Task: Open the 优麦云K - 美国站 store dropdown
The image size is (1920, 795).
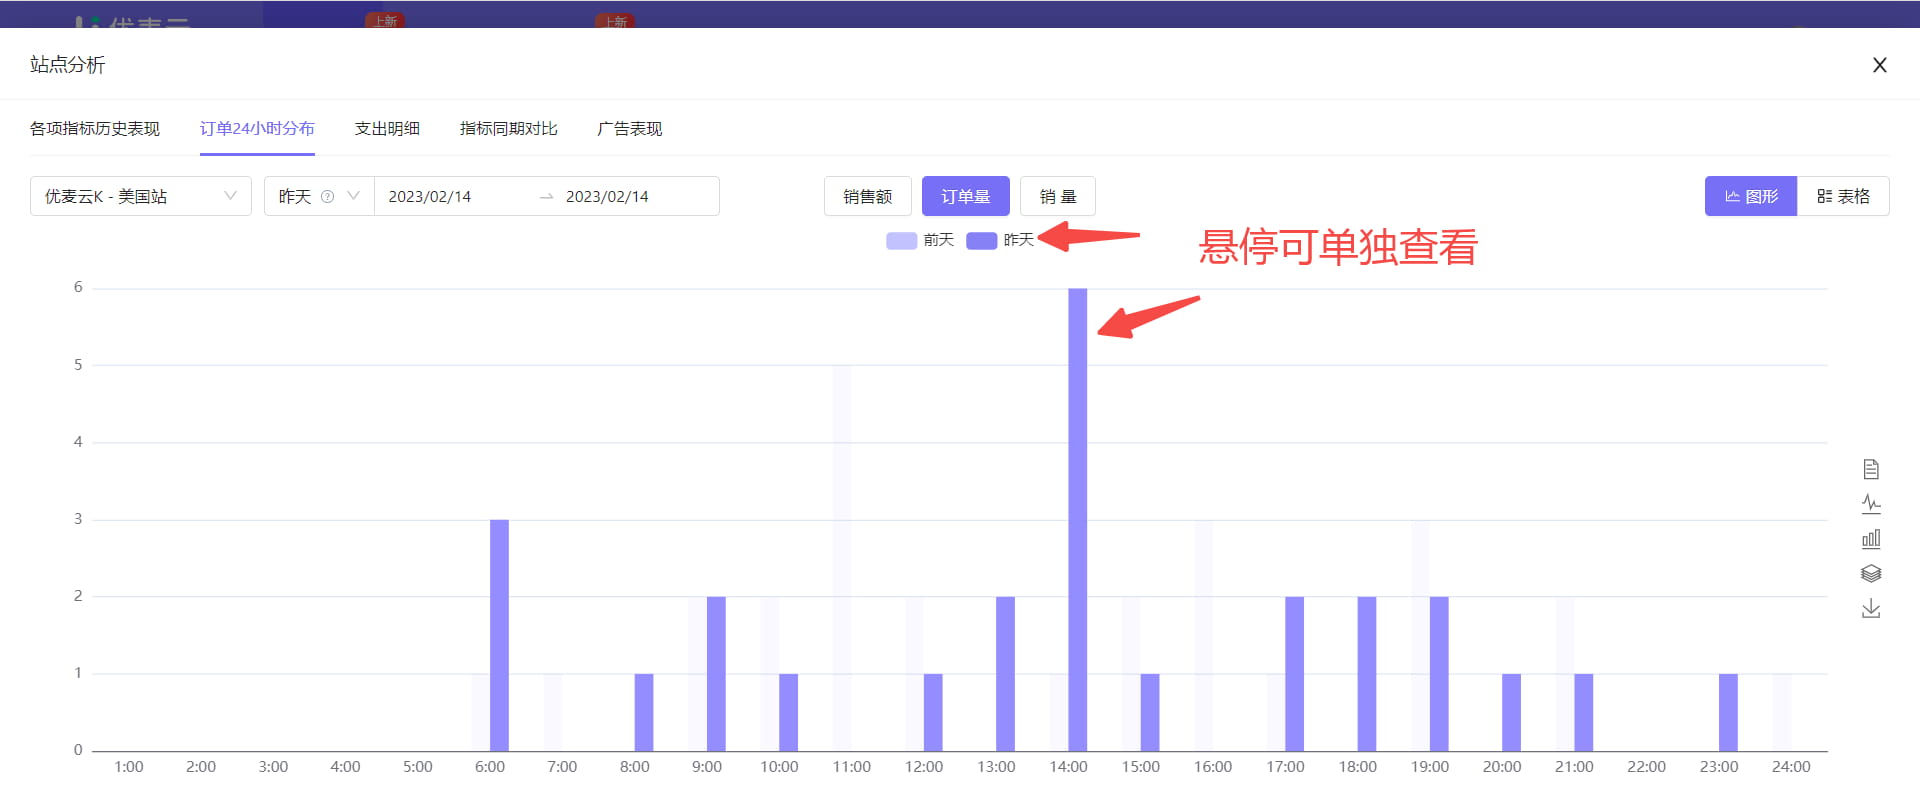Action: [141, 196]
